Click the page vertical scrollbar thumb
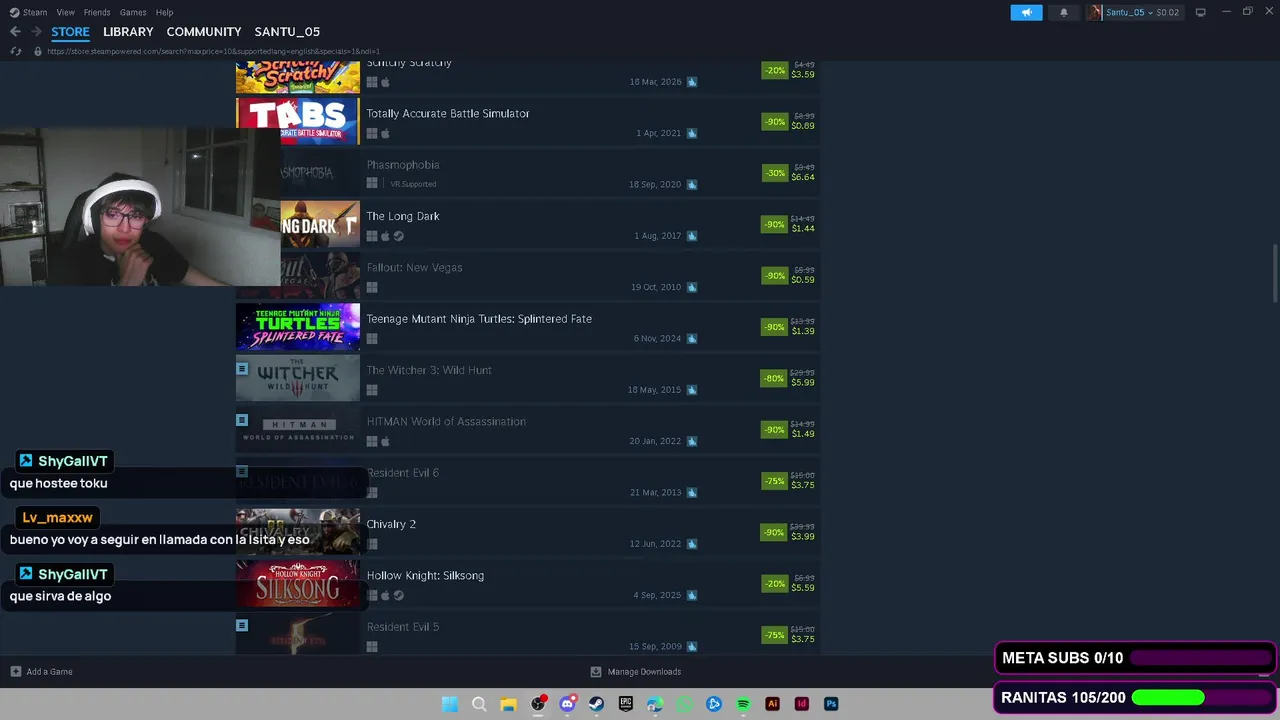Viewport: 1280px width, 720px height. point(1275,271)
